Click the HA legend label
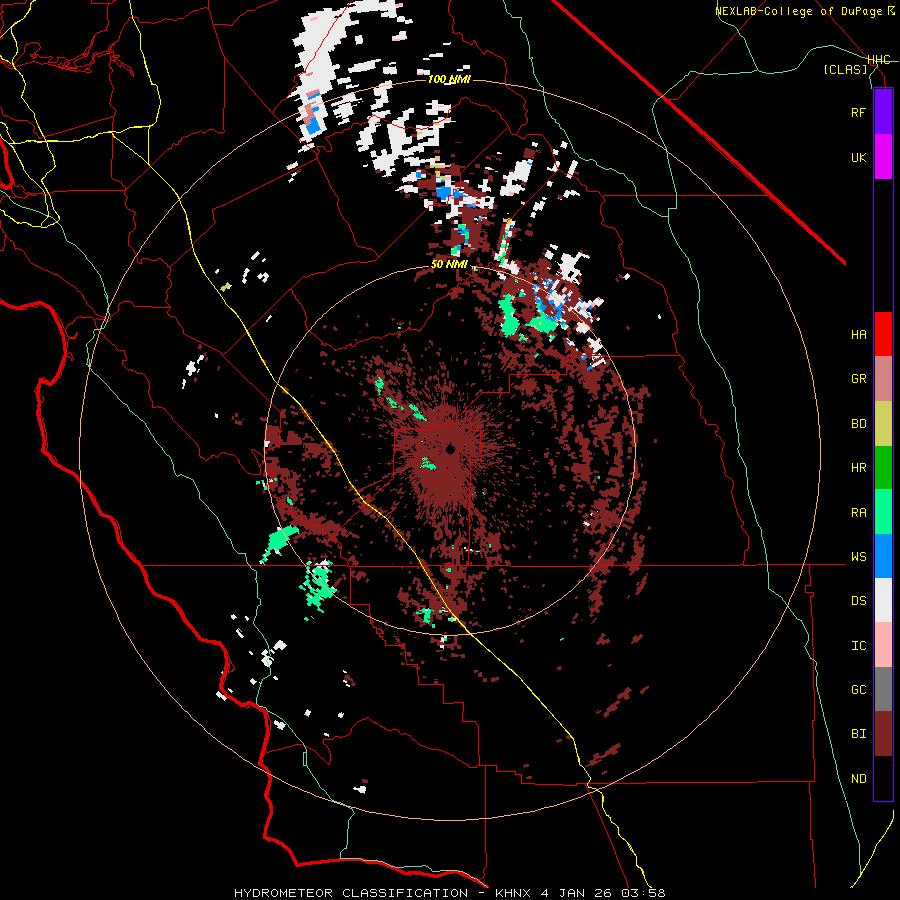Image resolution: width=900 pixels, height=900 pixels. click(x=858, y=334)
